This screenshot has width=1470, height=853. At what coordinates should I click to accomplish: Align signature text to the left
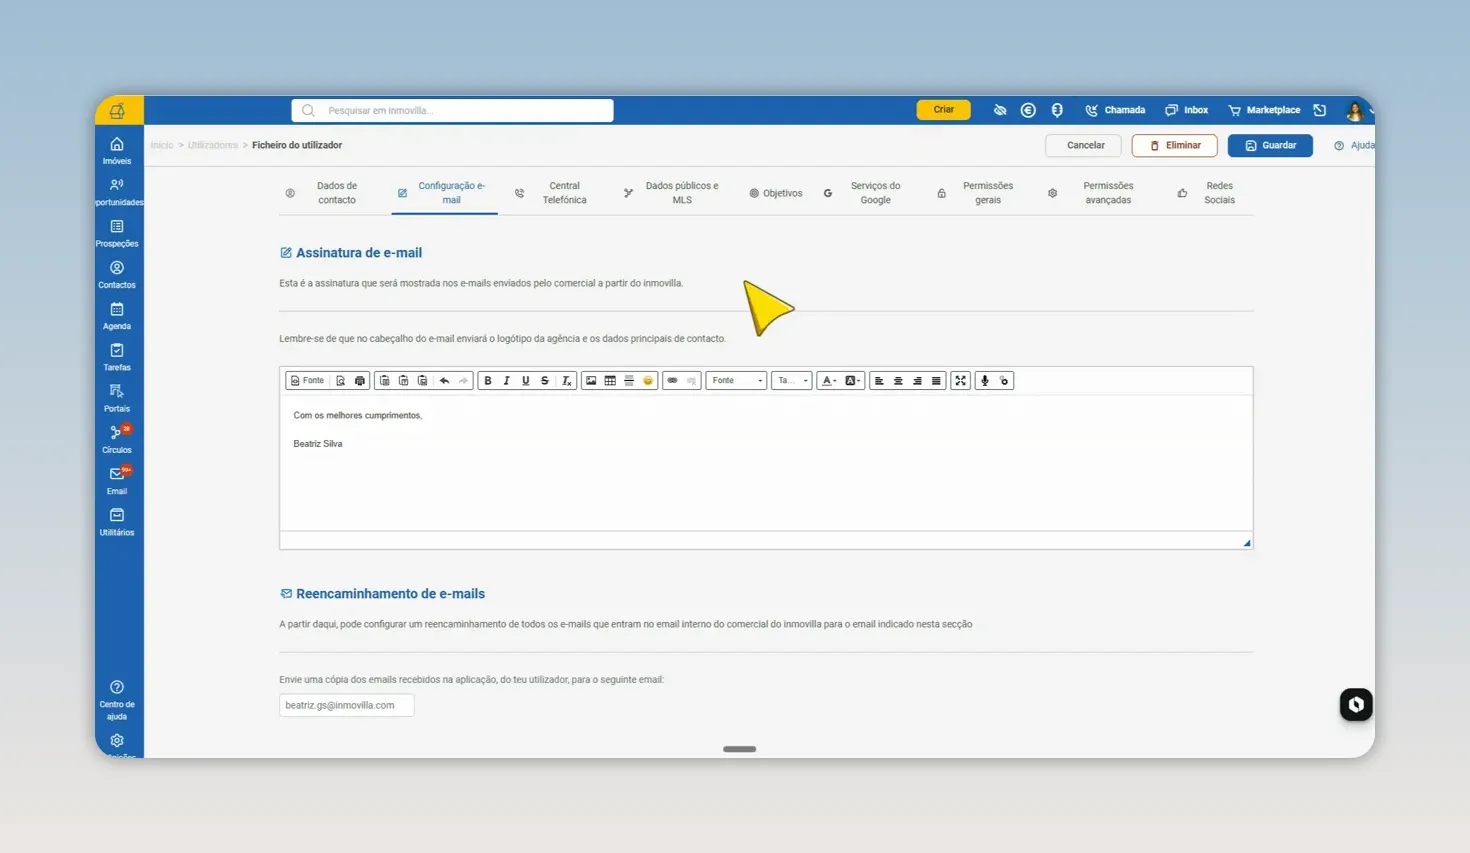tap(879, 381)
